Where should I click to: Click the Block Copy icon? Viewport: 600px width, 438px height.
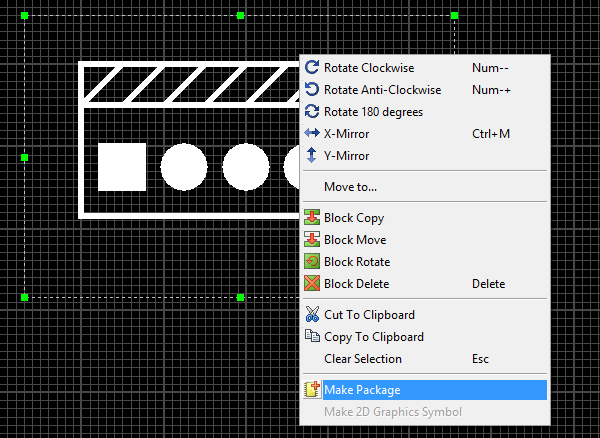pyautogui.click(x=312, y=217)
